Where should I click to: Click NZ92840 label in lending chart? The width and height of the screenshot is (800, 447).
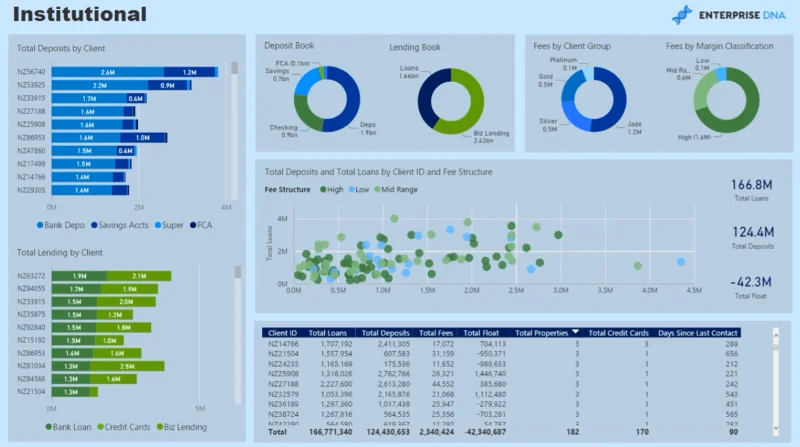pyautogui.click(x=31, y=327)
